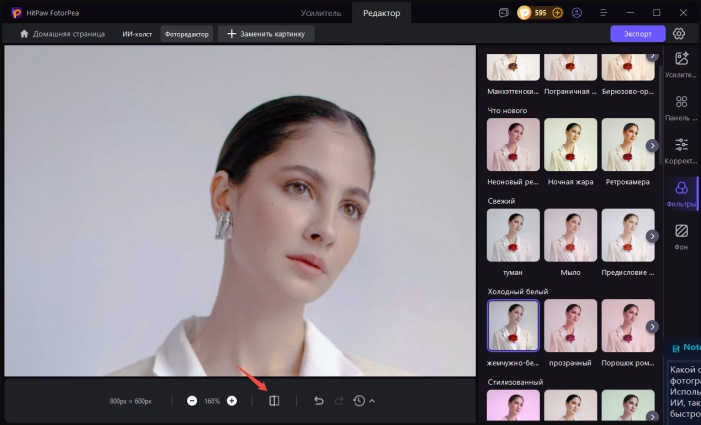Click the settings gear next to Экспорт
The height and width of the screenshot is (425, 701).
coord(679,33)
